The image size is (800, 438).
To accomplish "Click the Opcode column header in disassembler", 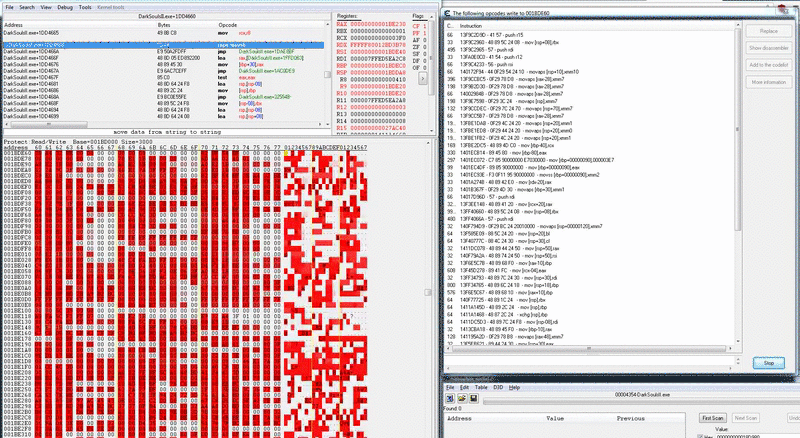I will (x=228, y=25).
